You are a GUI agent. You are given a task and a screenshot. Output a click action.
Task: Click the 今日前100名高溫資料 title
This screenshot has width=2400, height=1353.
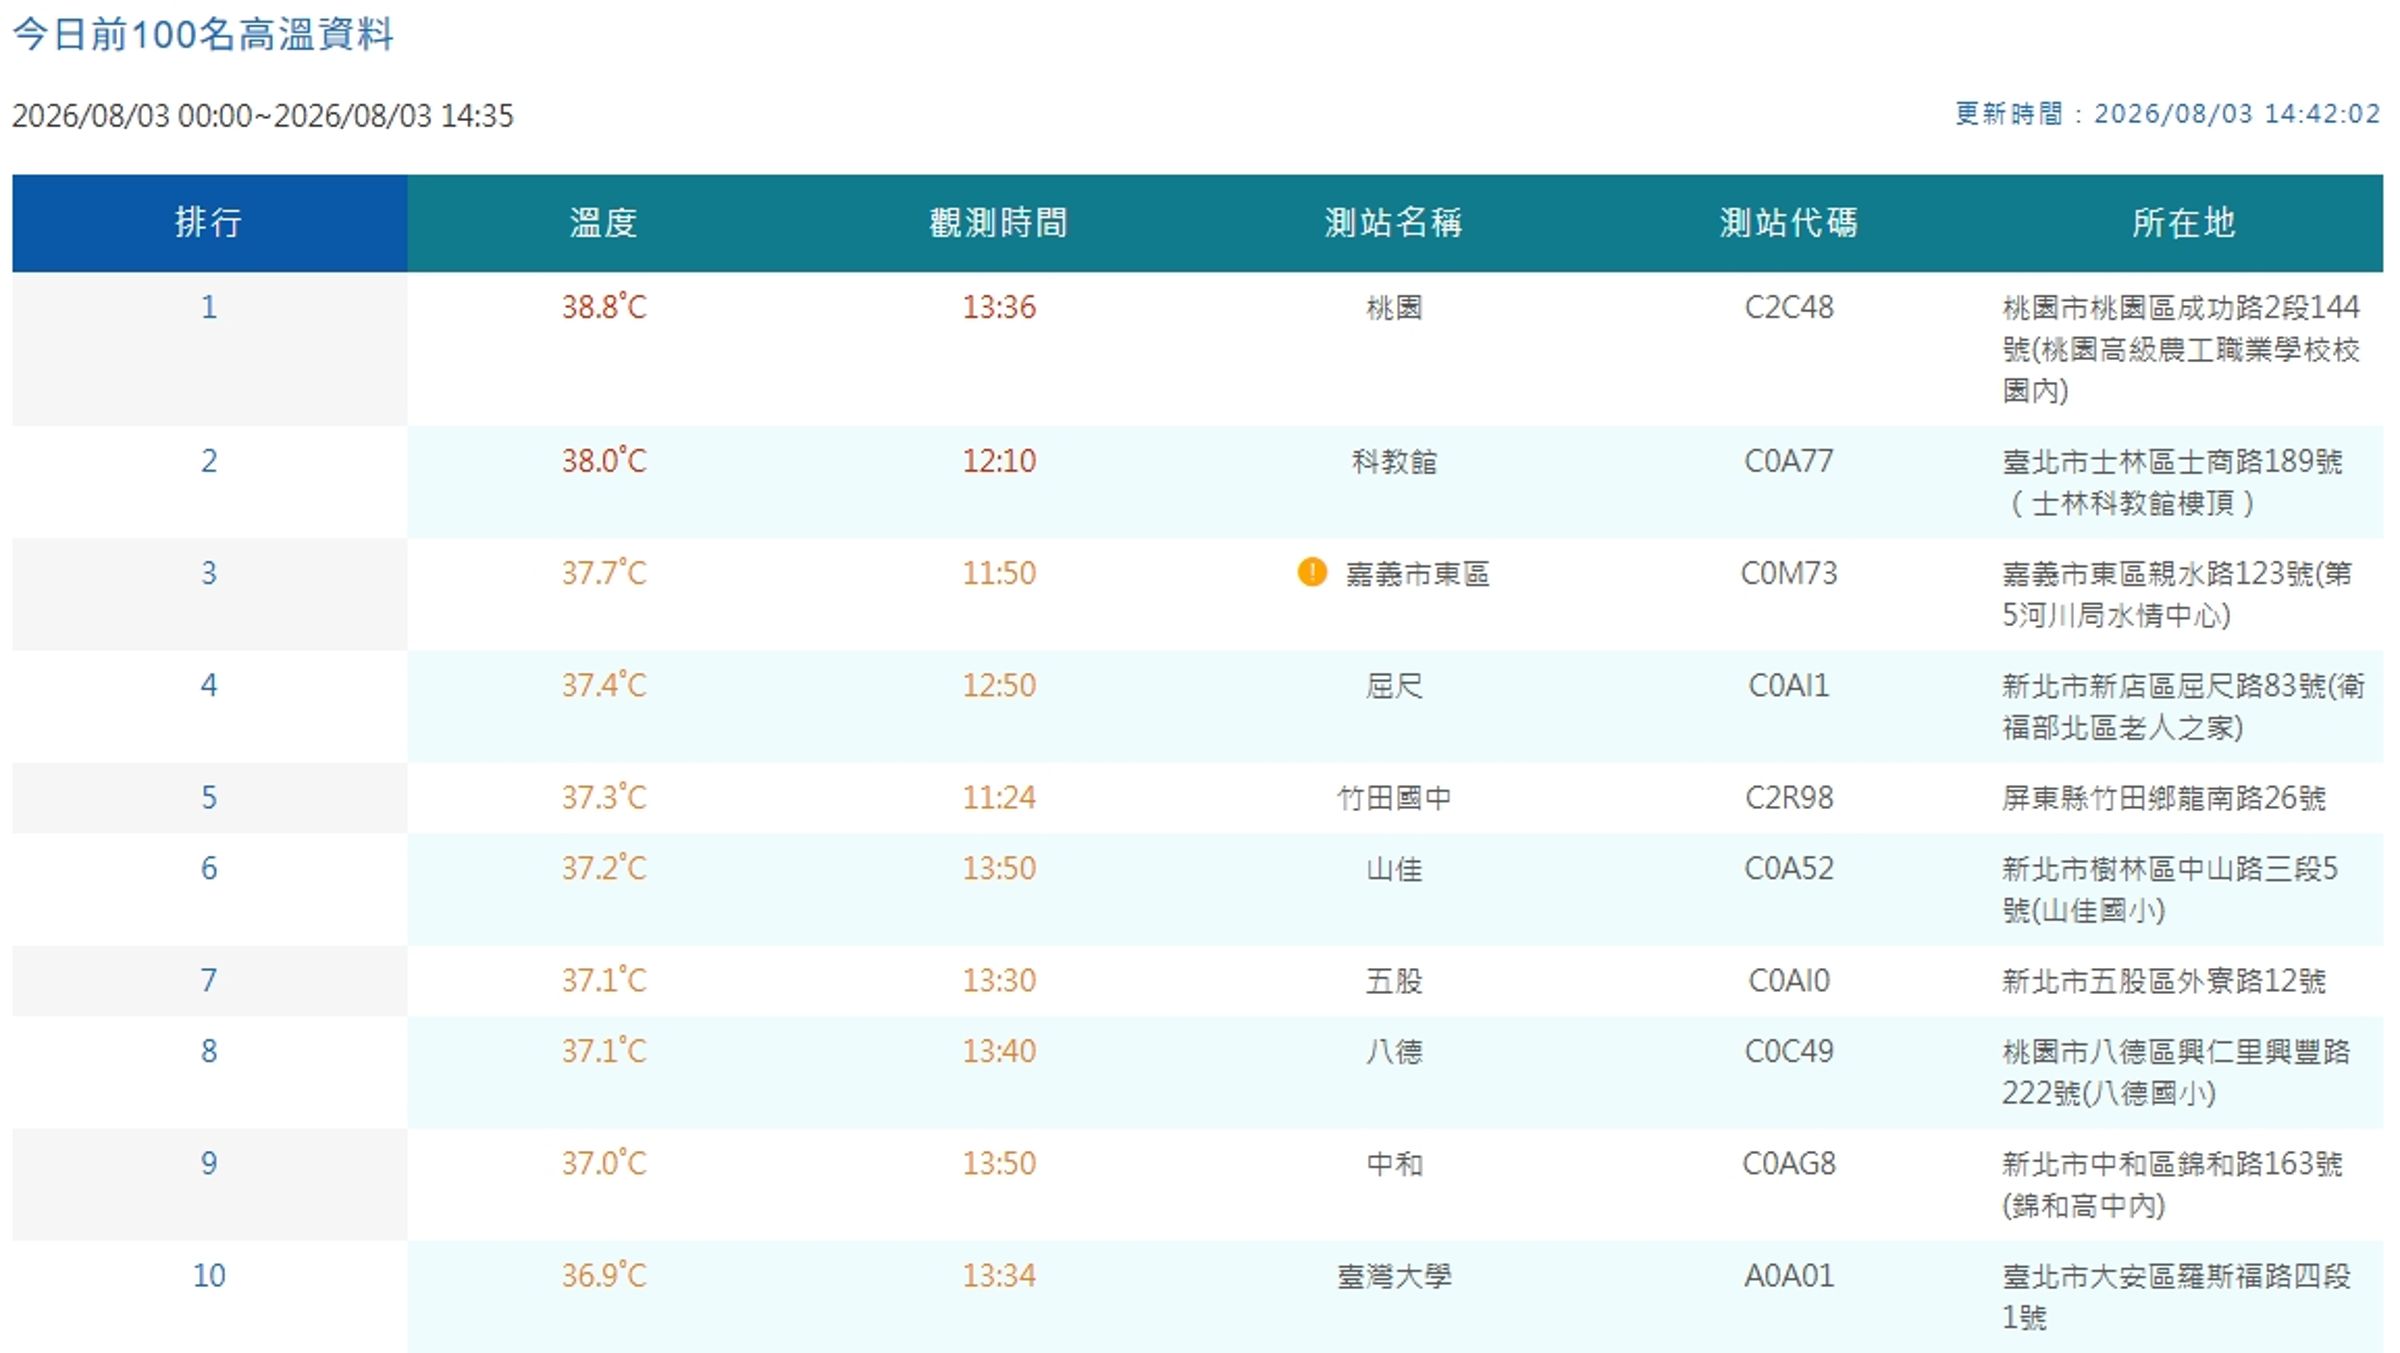(203, 35)
